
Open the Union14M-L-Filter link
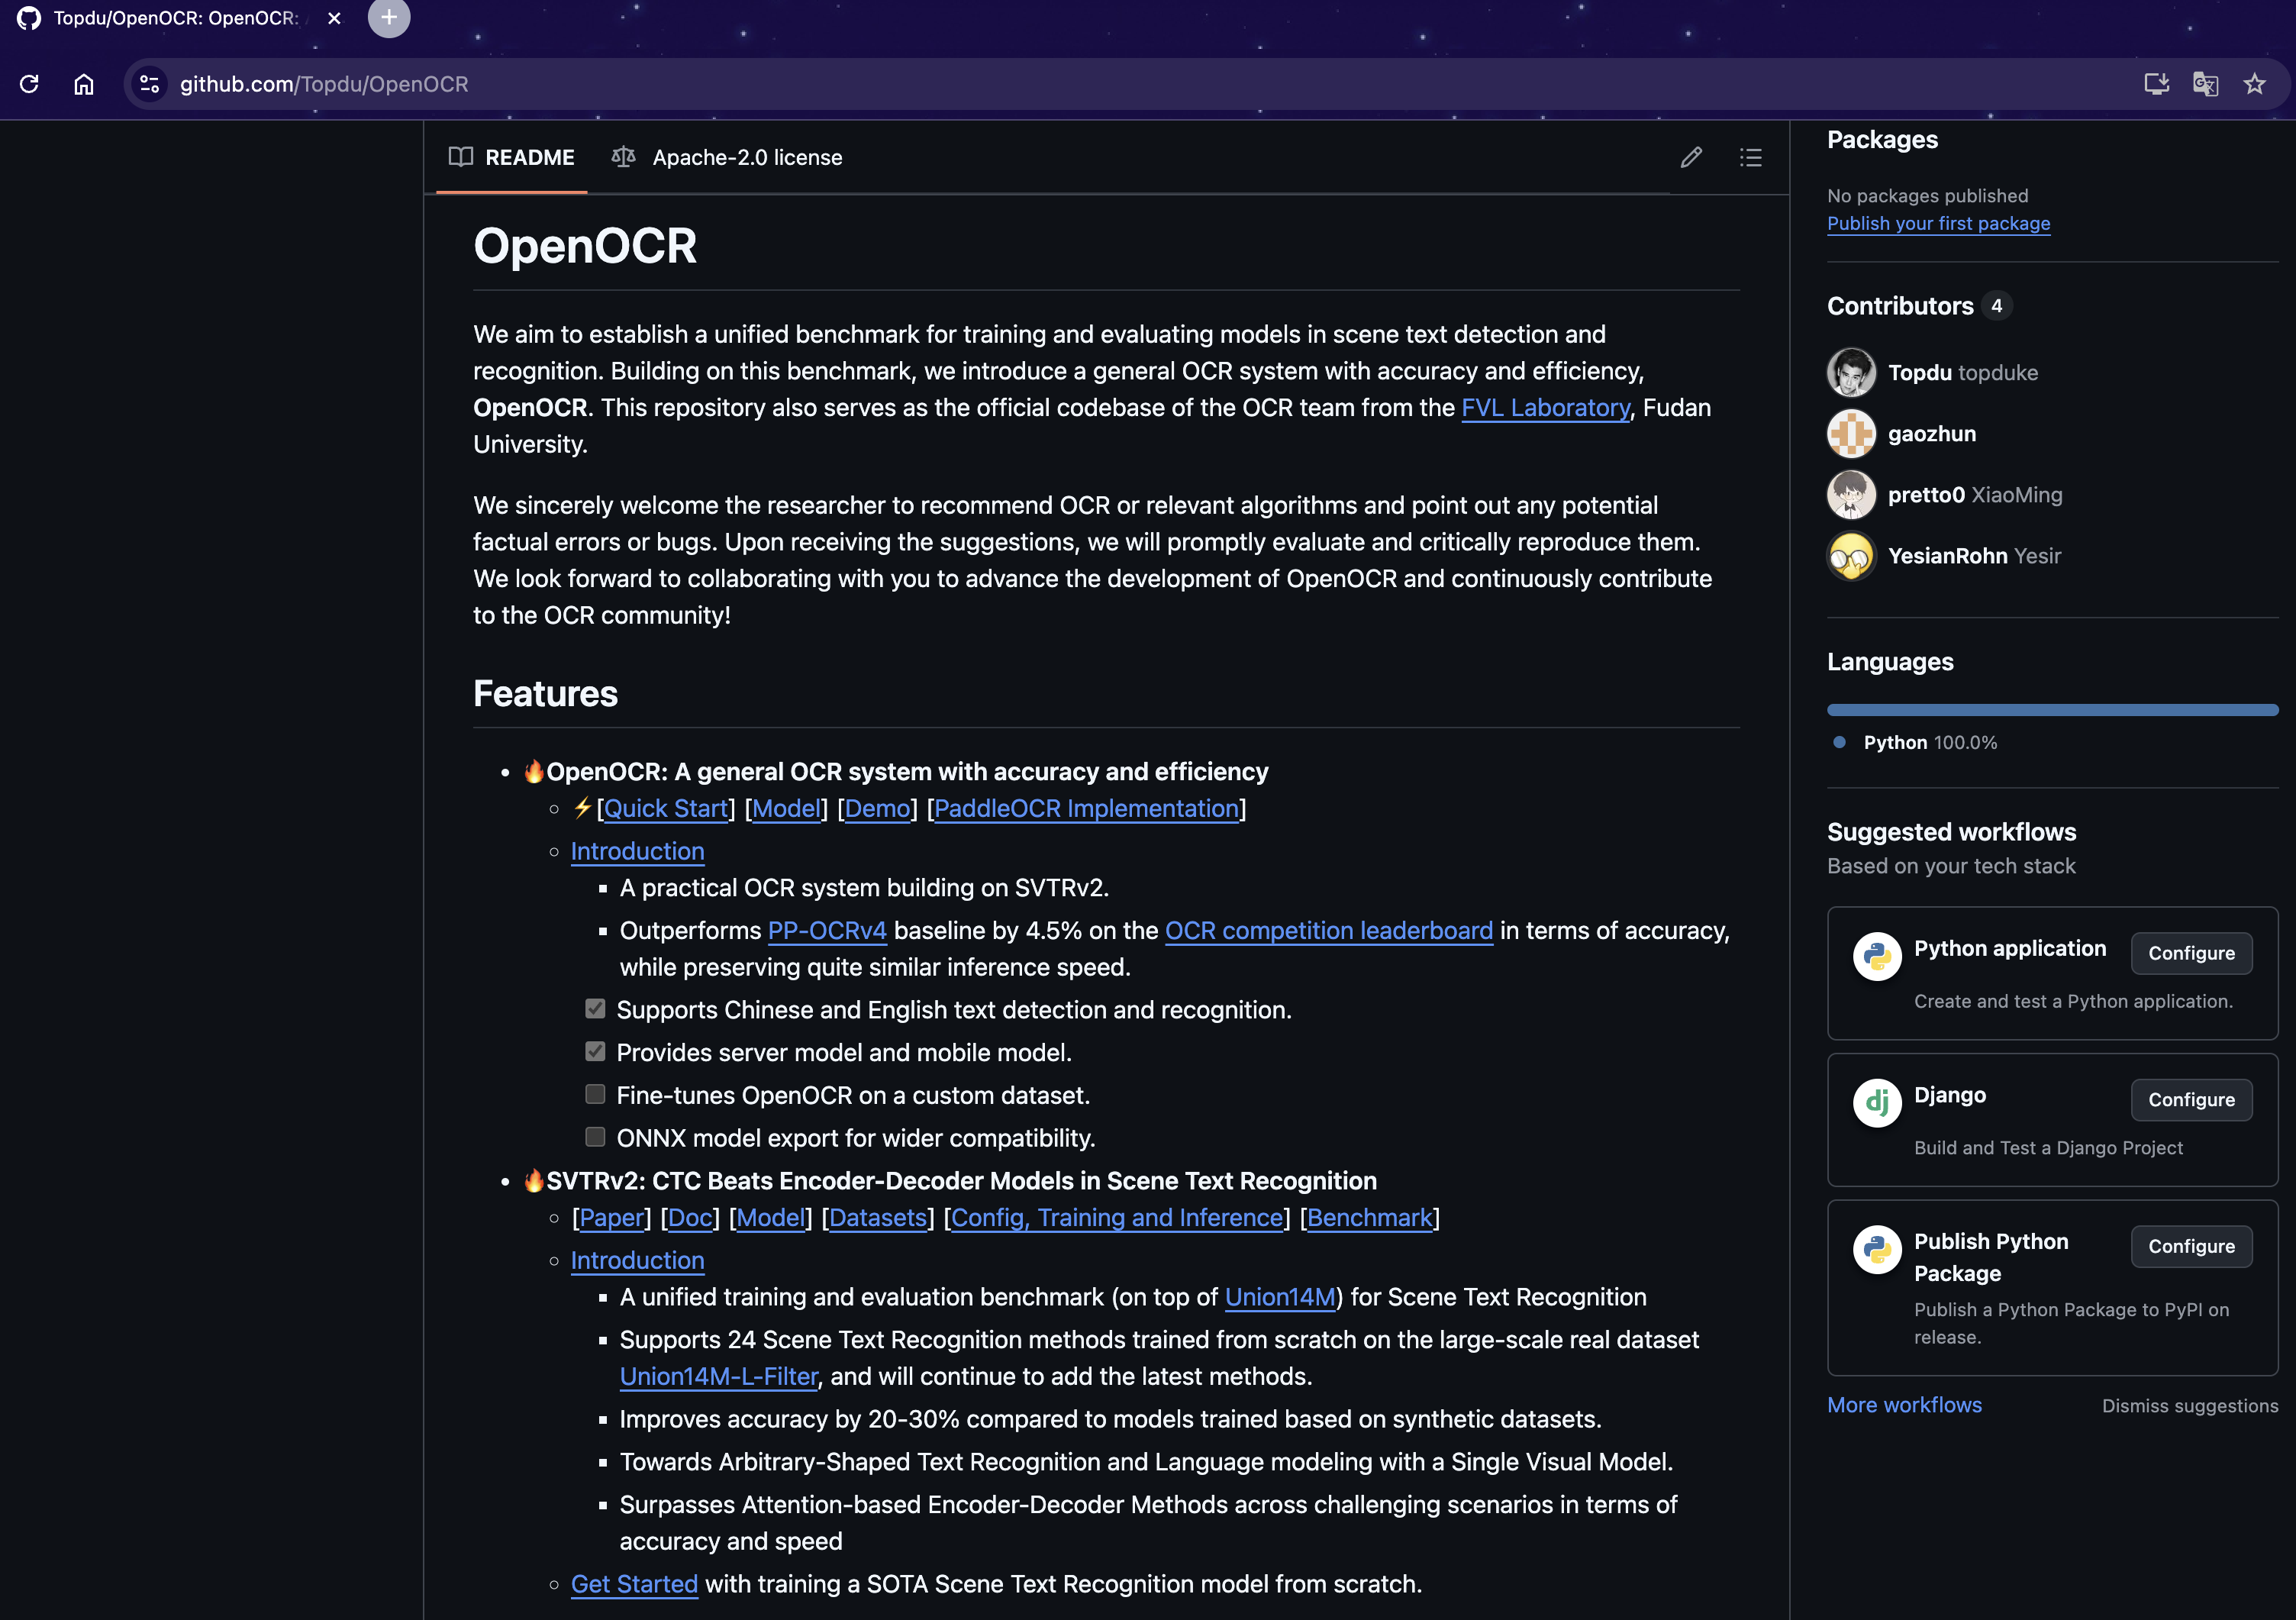pos(719,1376)
